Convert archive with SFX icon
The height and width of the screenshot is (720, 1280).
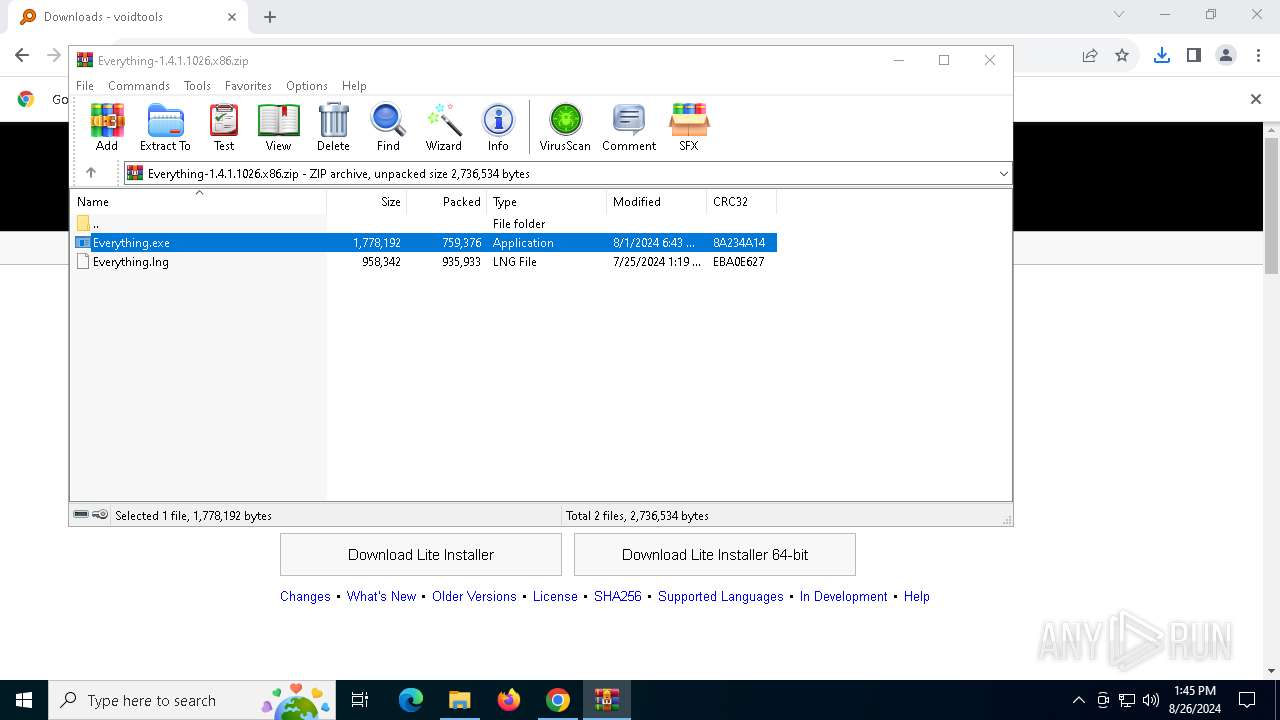point(689,127)
